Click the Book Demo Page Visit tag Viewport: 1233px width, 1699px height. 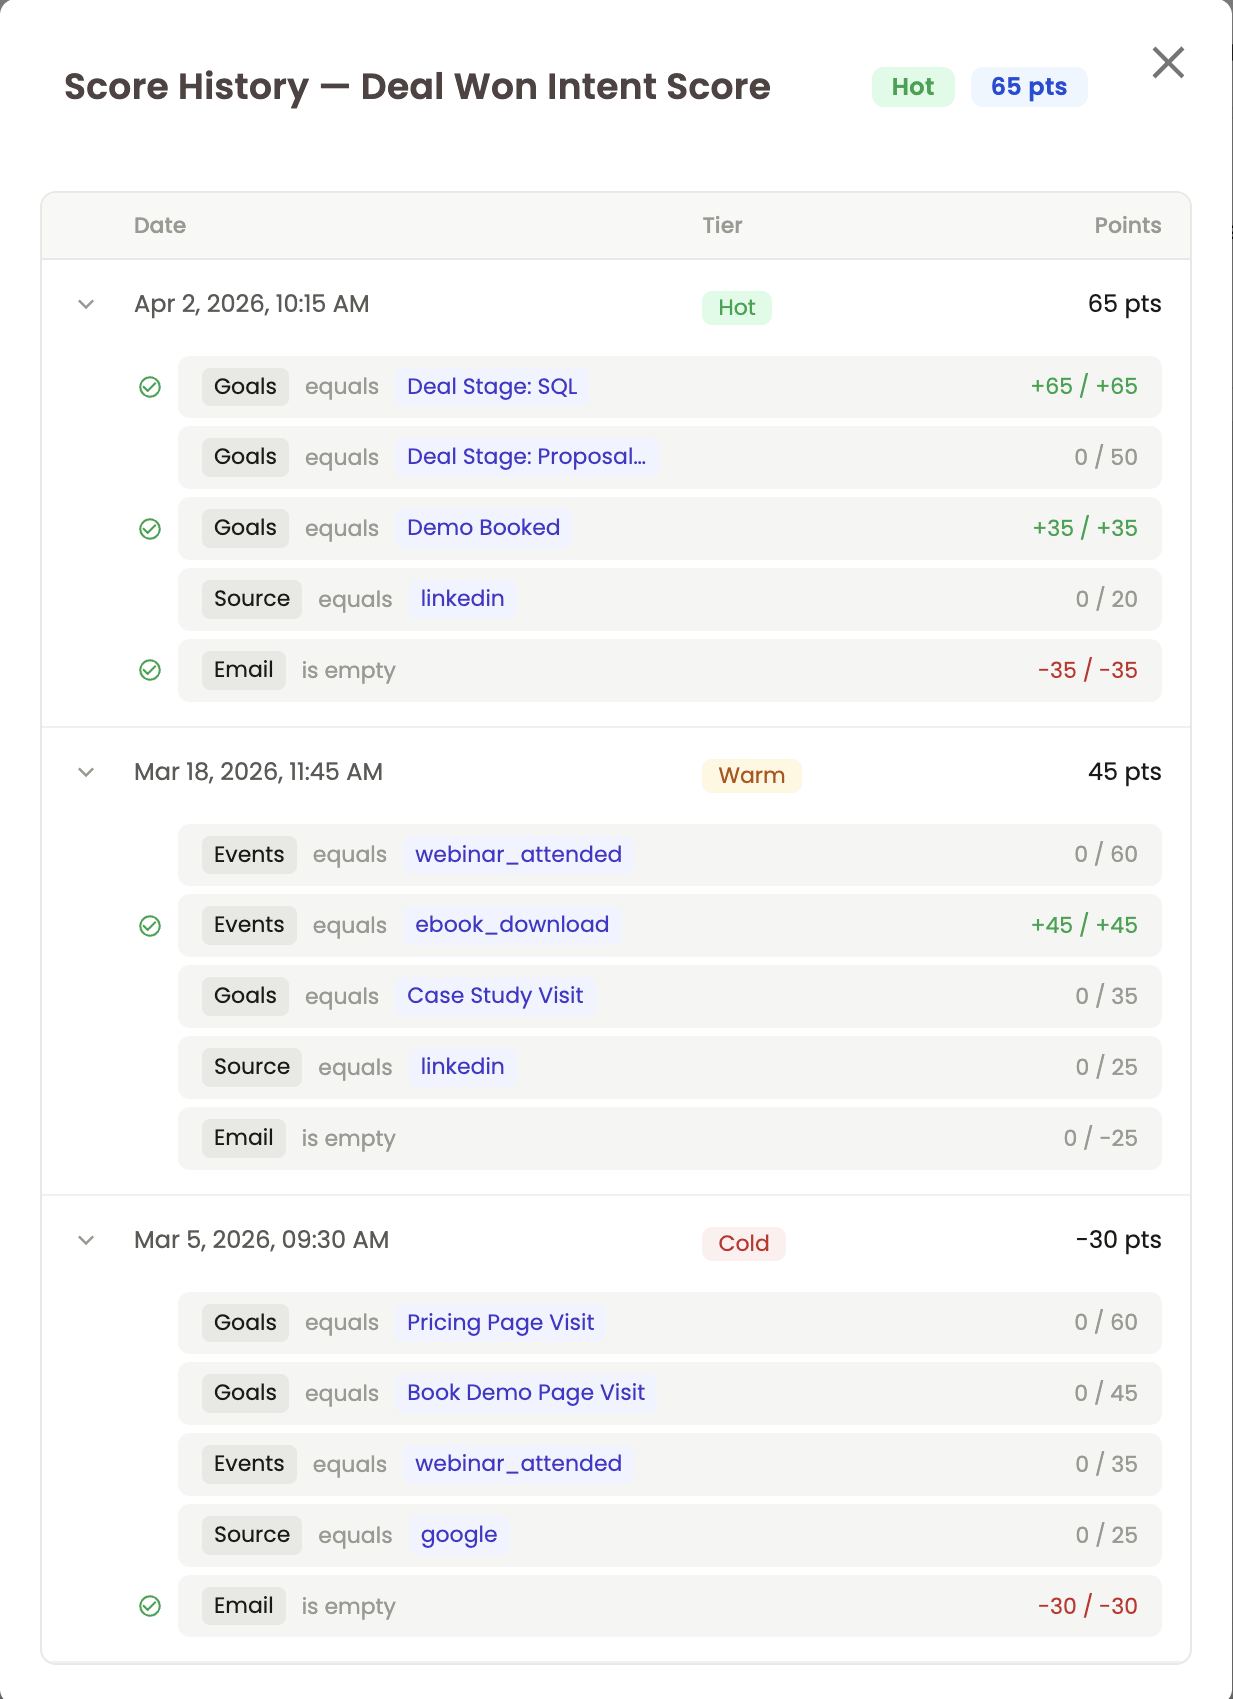tap(526, 1393)
